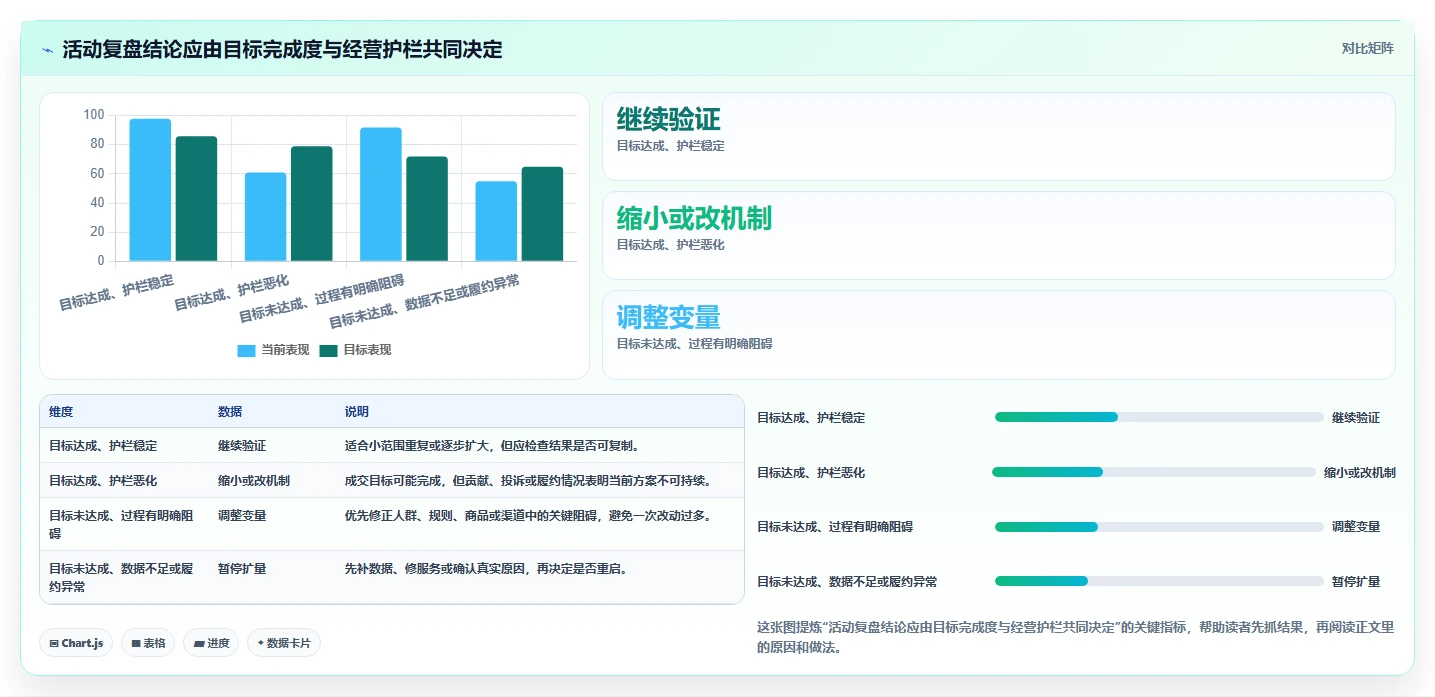Viewport: 1435px width, 697px height.
Task: Click table row label 目标达成、护栏稳定
Action: 103,446
